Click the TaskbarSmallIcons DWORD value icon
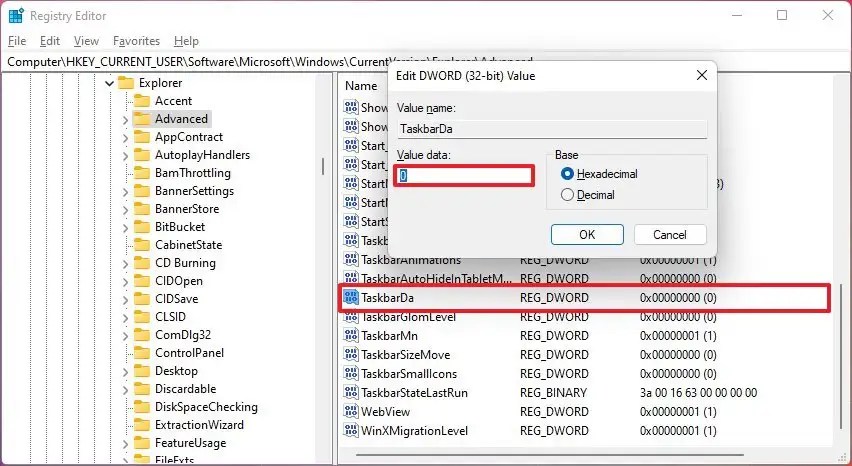Viewport: 852px width, 466px height. point(351,374)
